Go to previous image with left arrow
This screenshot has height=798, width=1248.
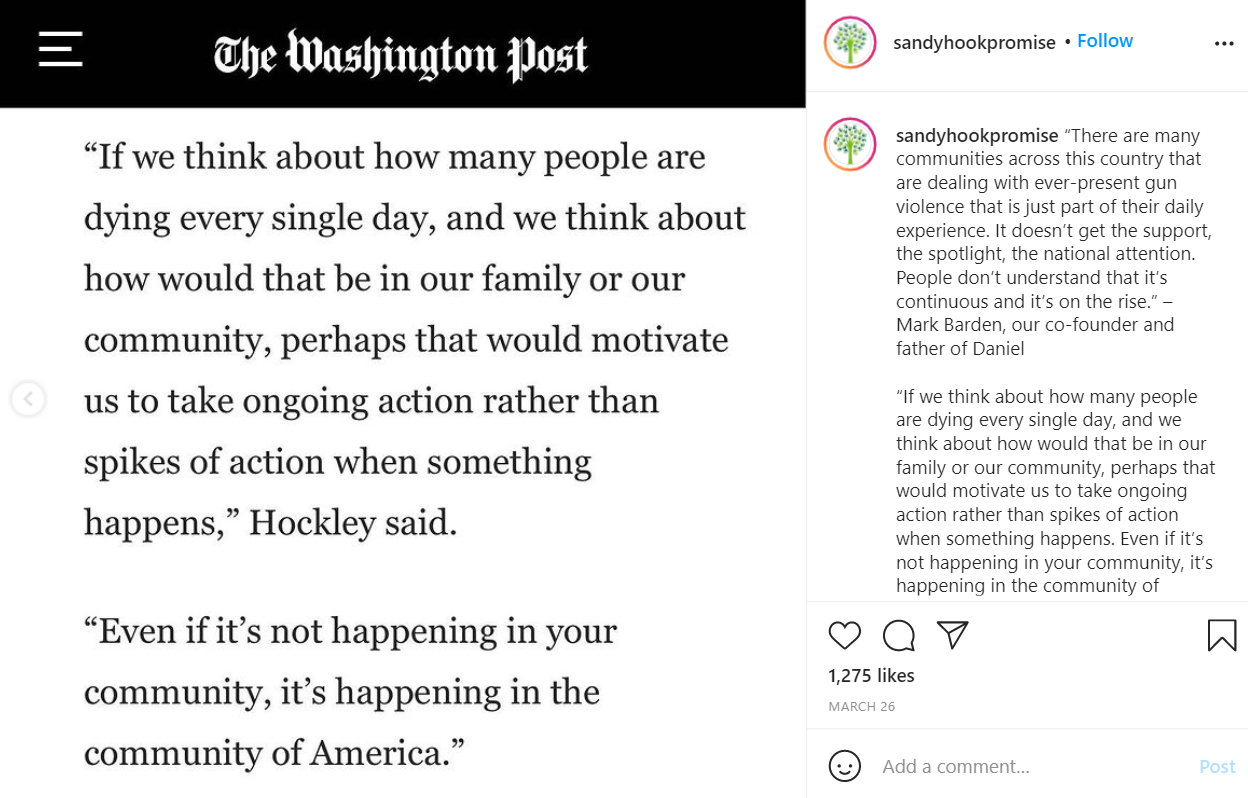tap(28, 400)
